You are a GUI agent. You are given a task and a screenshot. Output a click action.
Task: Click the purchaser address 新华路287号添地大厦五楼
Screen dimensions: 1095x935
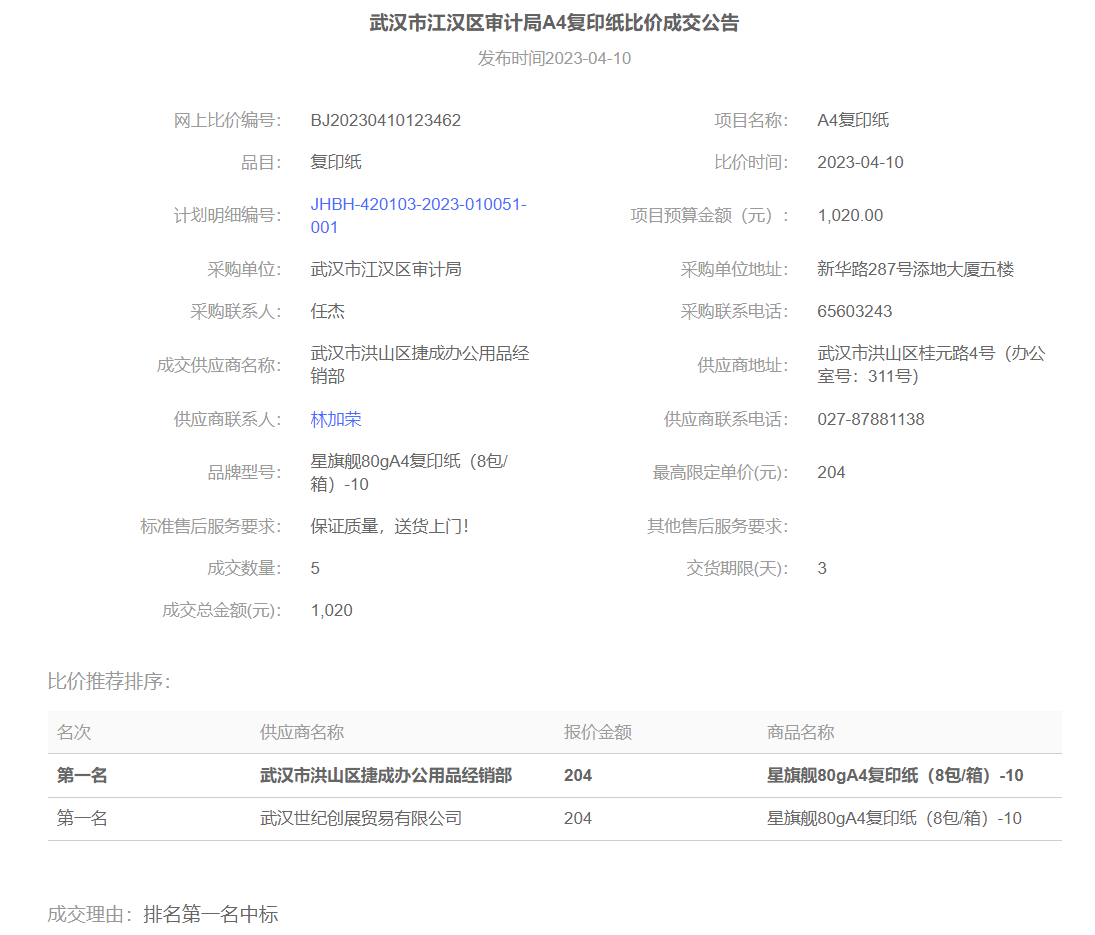tap(915, 269)
